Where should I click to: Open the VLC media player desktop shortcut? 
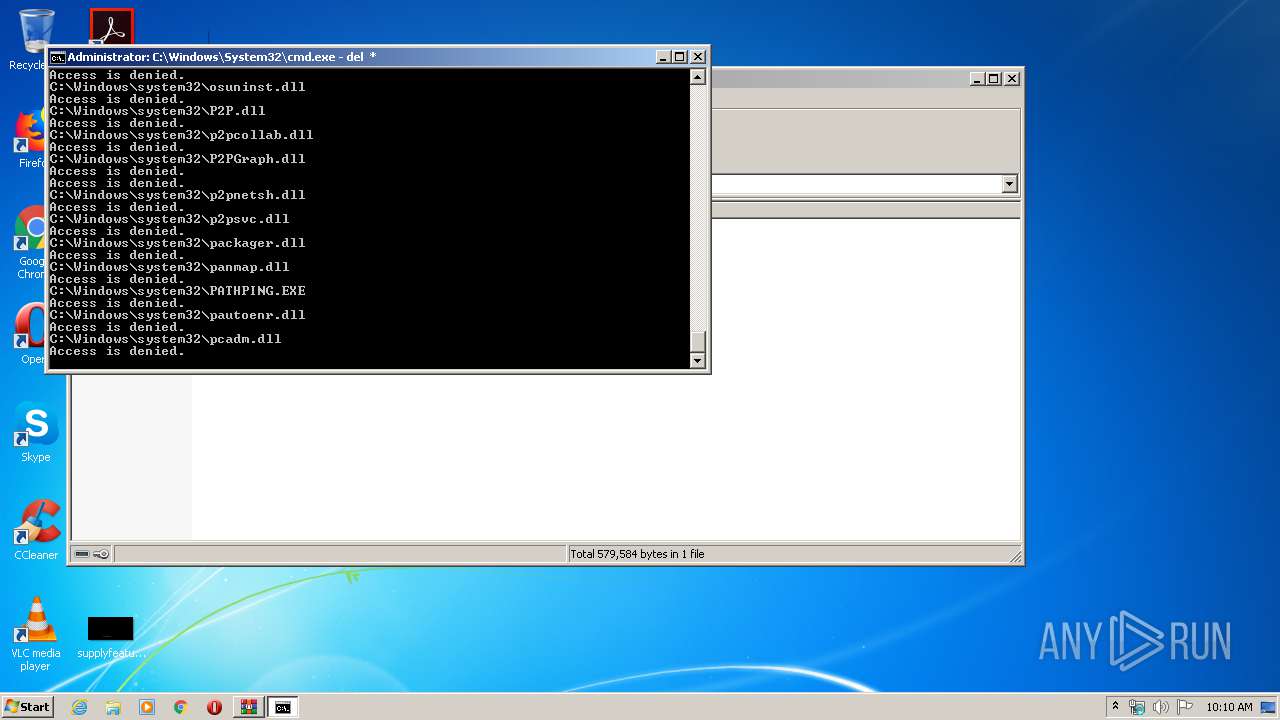[36, 633]
